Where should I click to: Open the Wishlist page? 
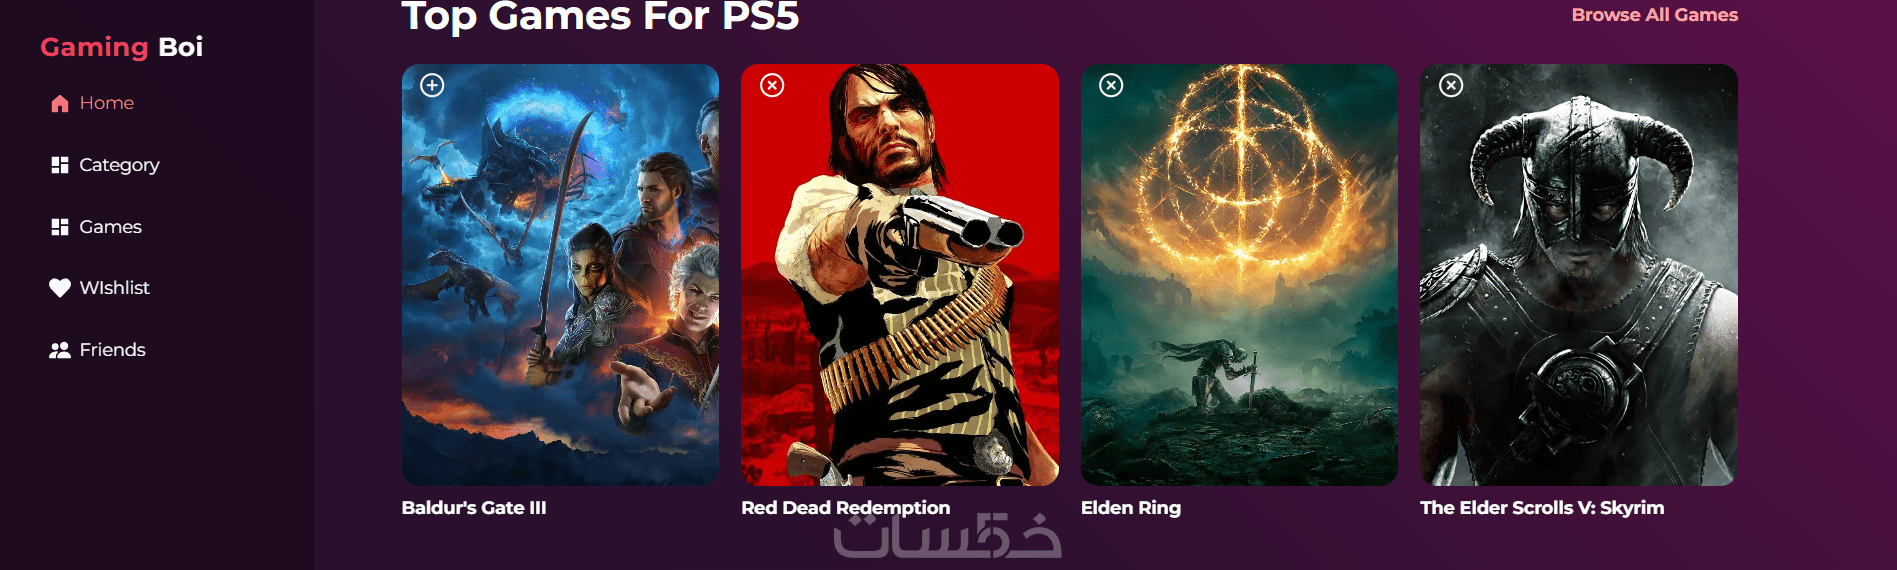coord(100,288)
